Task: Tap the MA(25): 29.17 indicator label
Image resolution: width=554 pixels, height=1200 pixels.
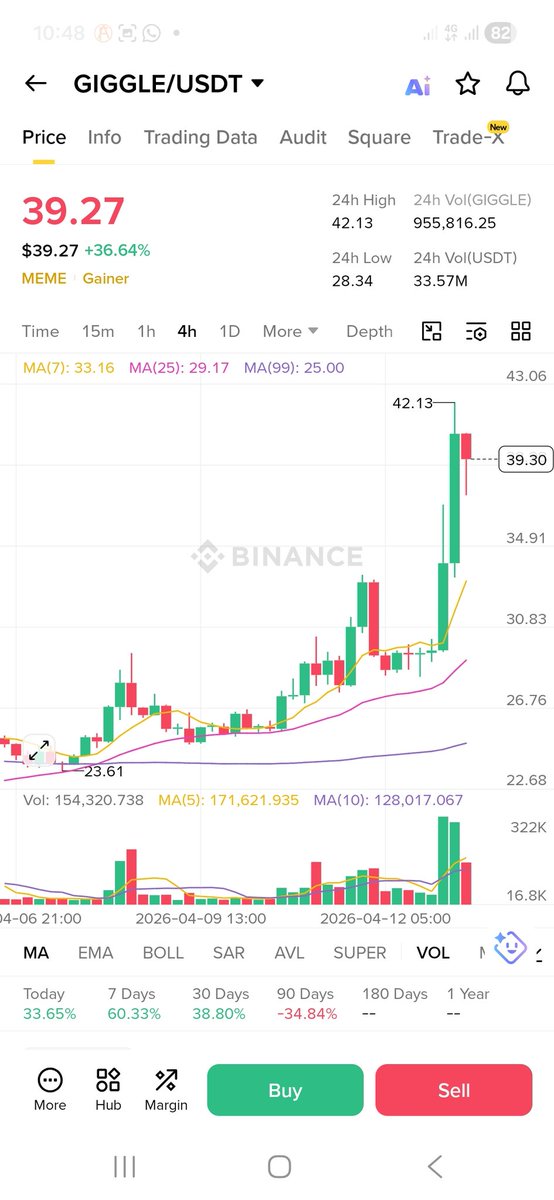Action: pyautogui.click(x=179, y=368)
